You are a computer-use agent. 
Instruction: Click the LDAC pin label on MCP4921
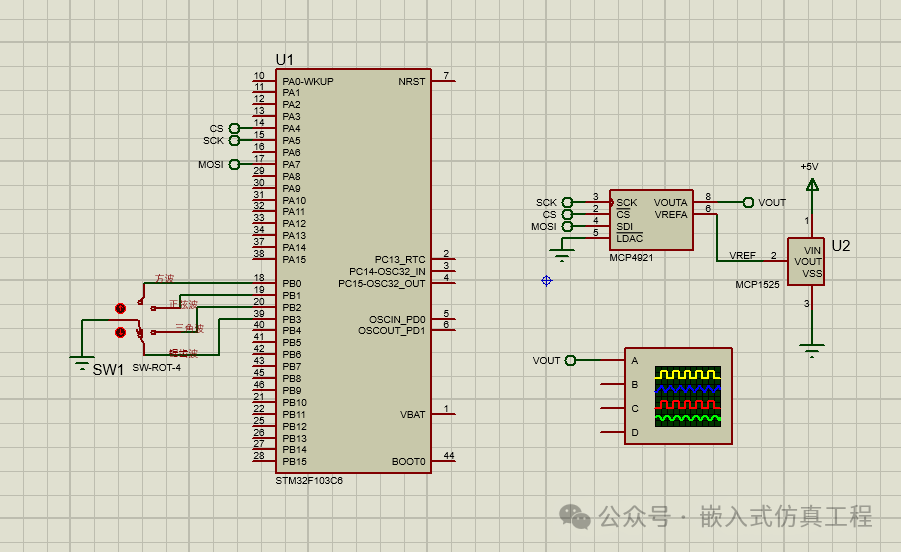click(630, 238)
